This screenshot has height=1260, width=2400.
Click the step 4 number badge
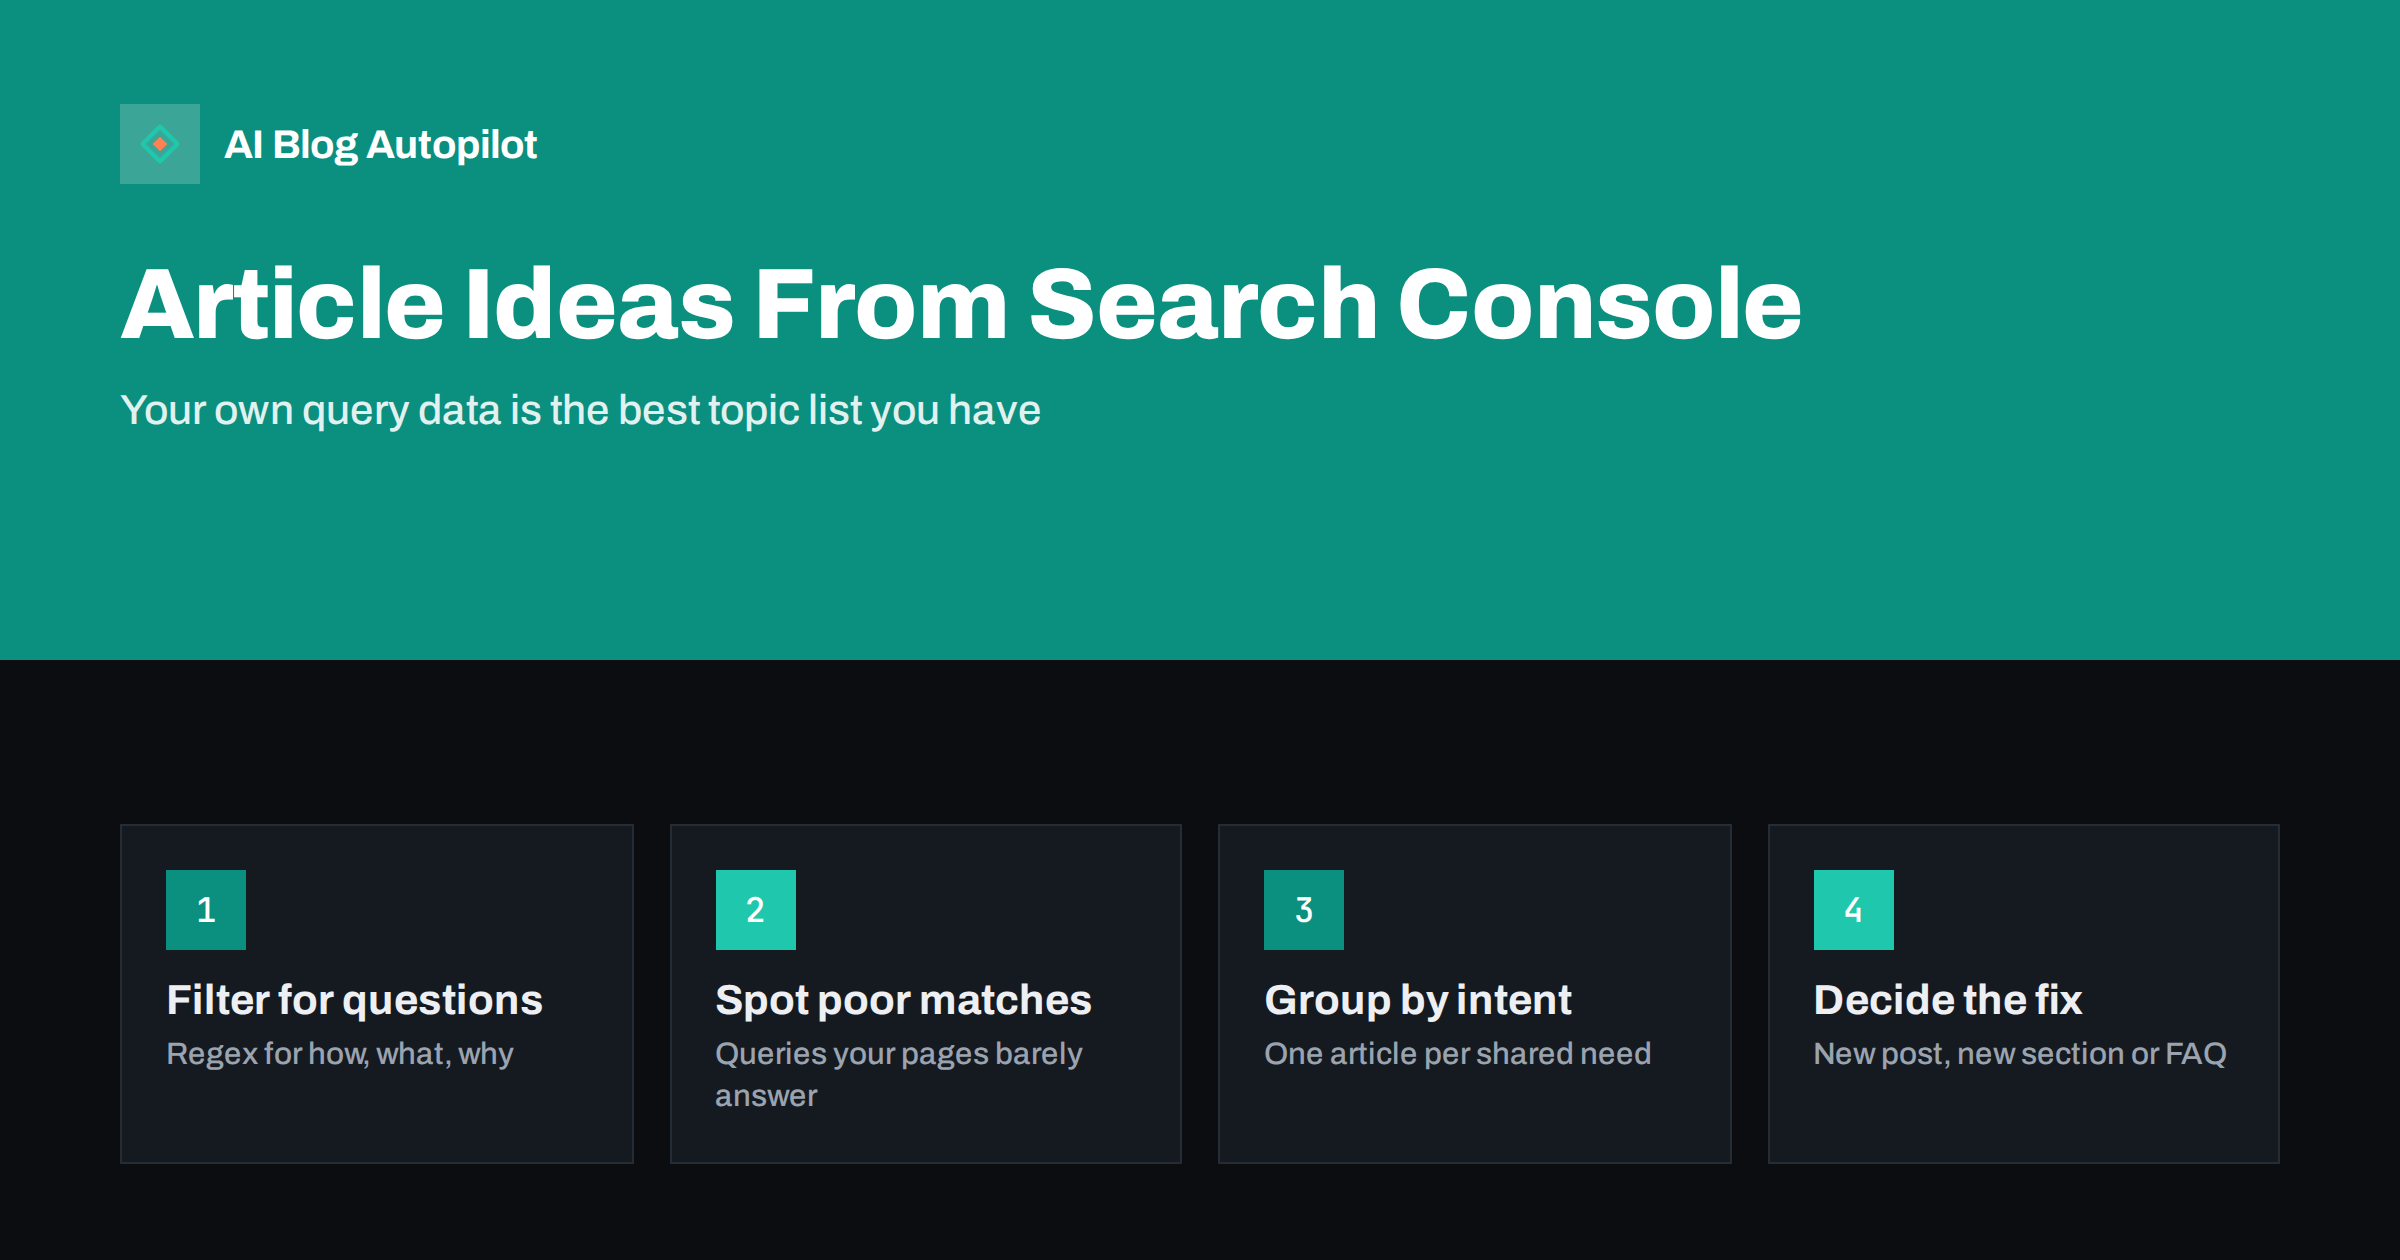pos(1854,910)
